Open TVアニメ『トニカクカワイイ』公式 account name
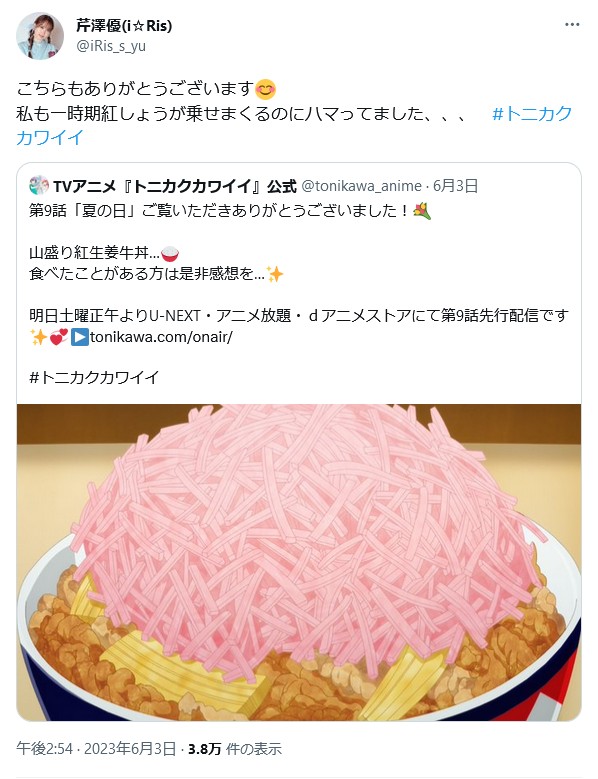The height and width of the screenshot is (779, 598). [x=175, y=186]
